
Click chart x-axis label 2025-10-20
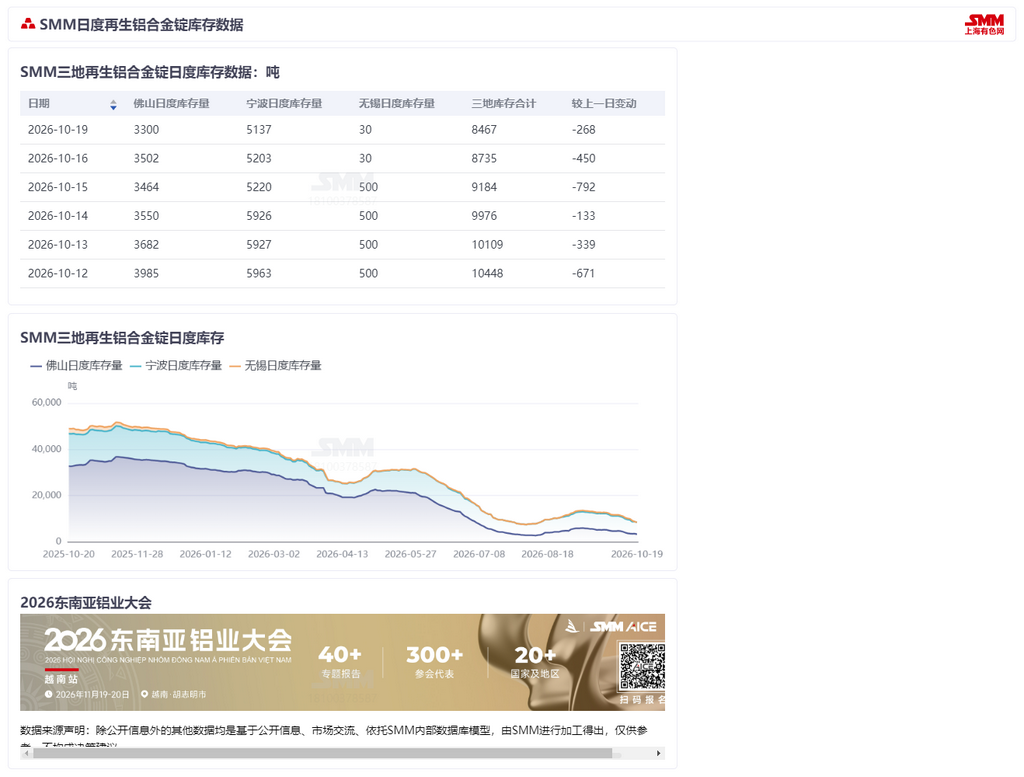tap(69, 554)
